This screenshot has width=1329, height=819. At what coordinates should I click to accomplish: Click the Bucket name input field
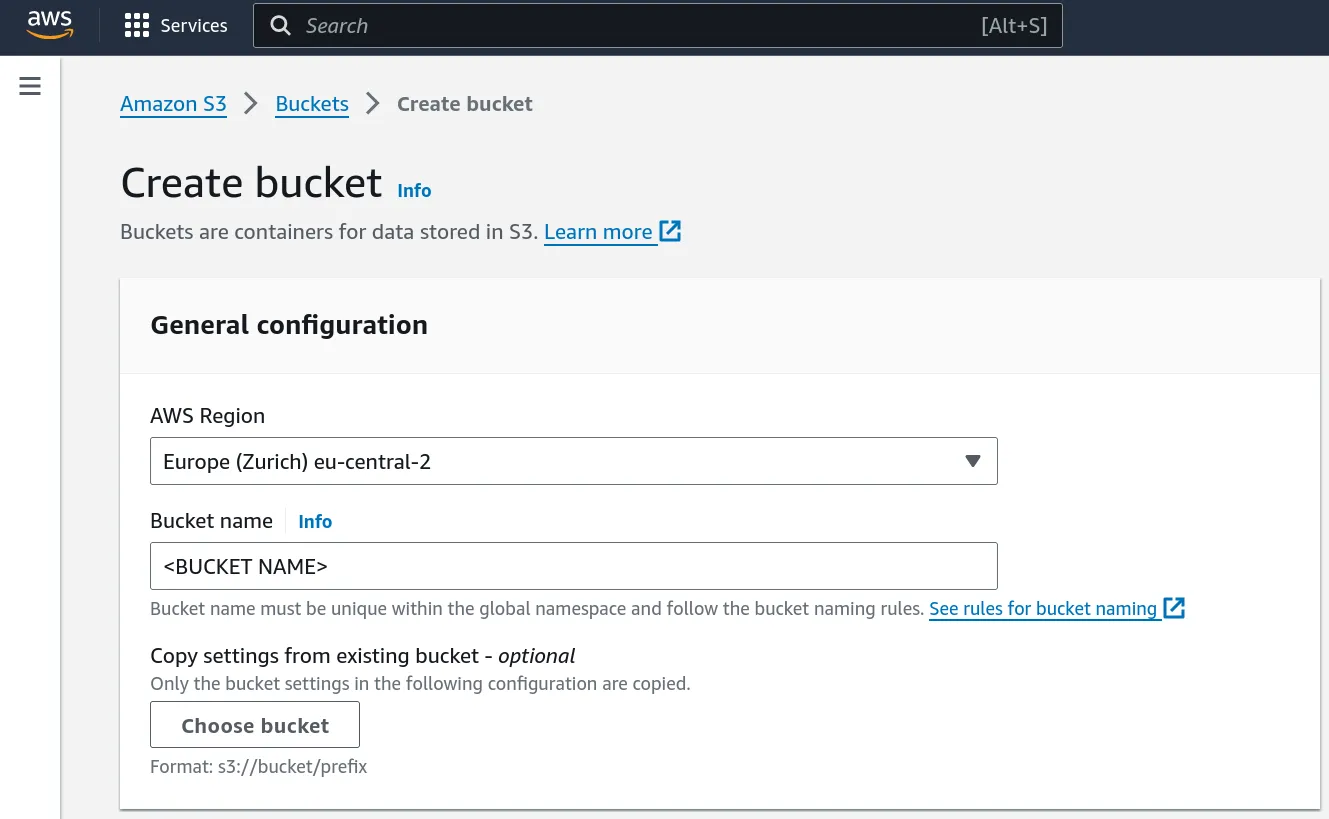[x=574, y=566]
